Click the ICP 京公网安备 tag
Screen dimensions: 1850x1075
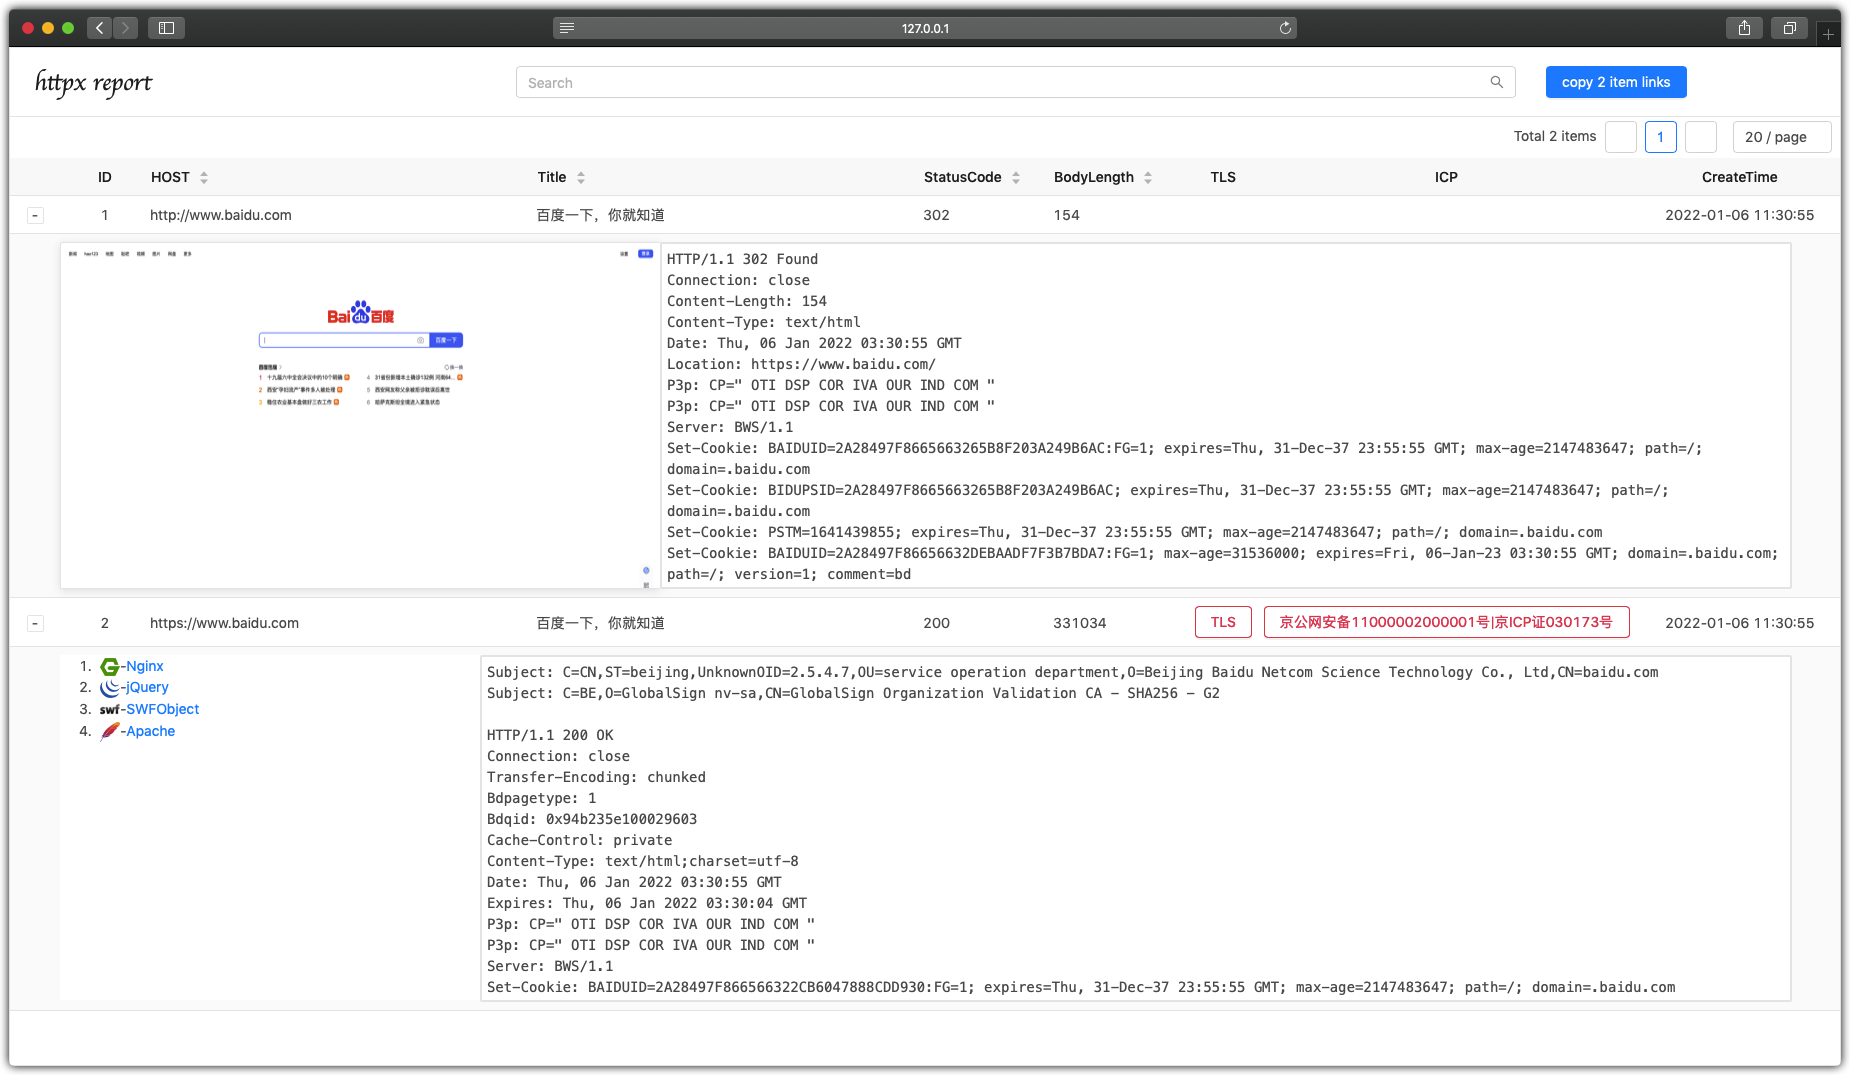(1446, 622)
